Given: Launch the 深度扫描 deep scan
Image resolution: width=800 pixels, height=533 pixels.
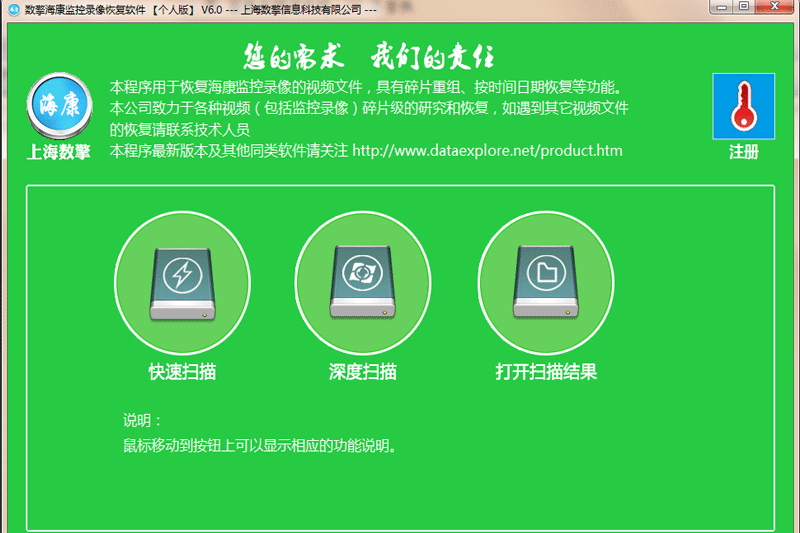Looking at the screenshot, I should point(363,283).
